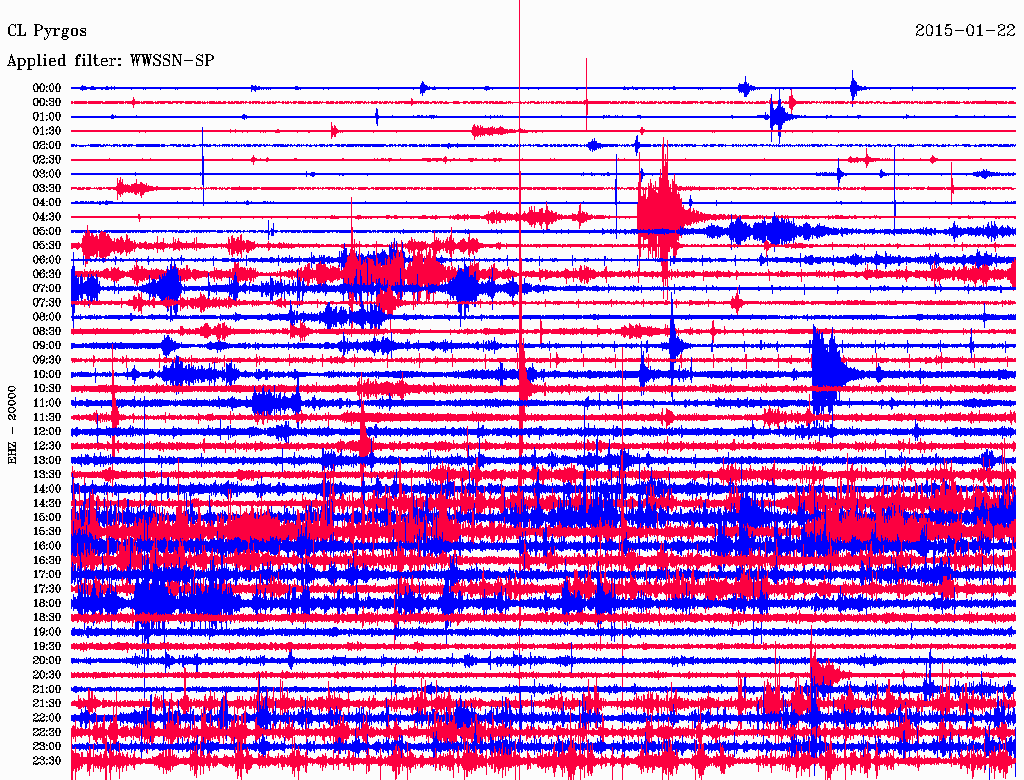Click the 'EHZ - 20000' axis label
The width and height of the screenshot is (1024, 780).
[12, 425]
